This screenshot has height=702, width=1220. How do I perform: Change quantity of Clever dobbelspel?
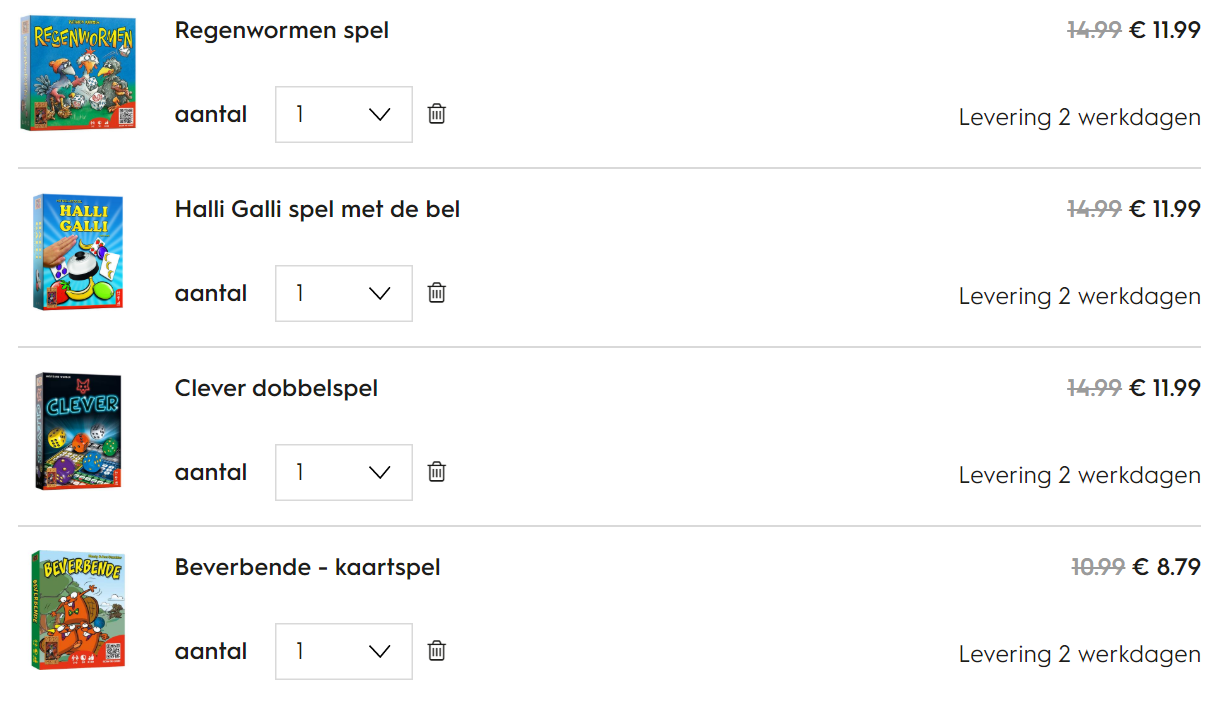tap(344, 473)
